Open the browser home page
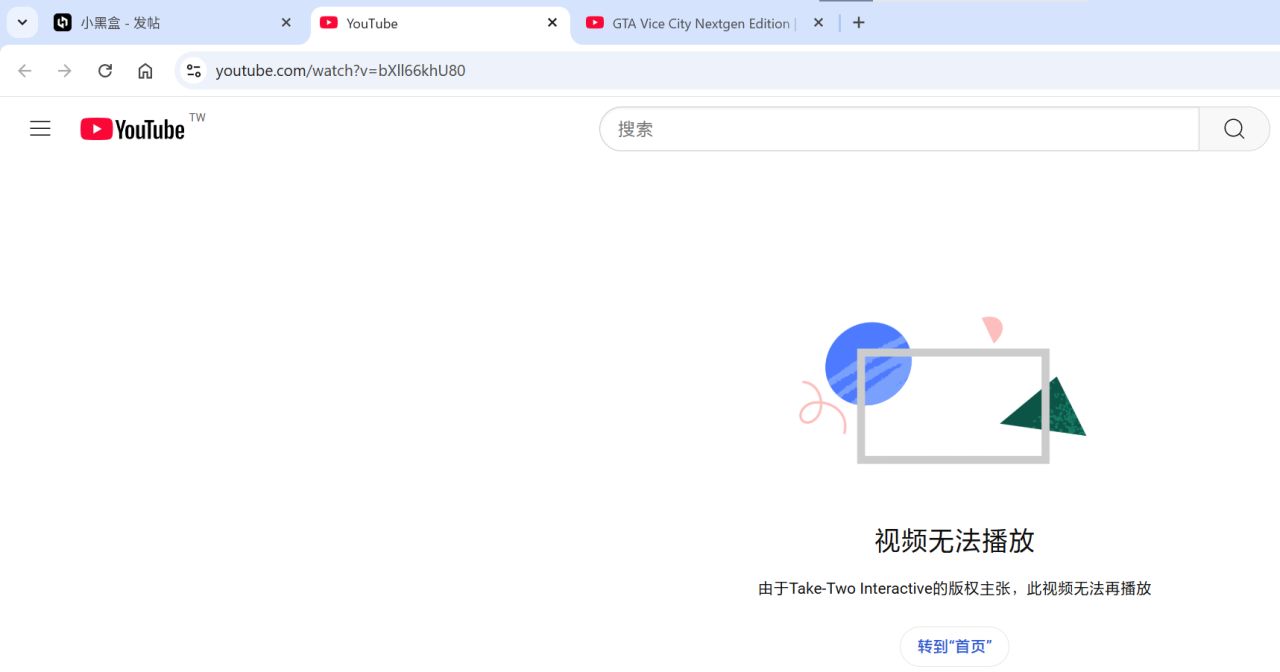This screenshot has height=672, width=1280. click(x=145, y=70)
